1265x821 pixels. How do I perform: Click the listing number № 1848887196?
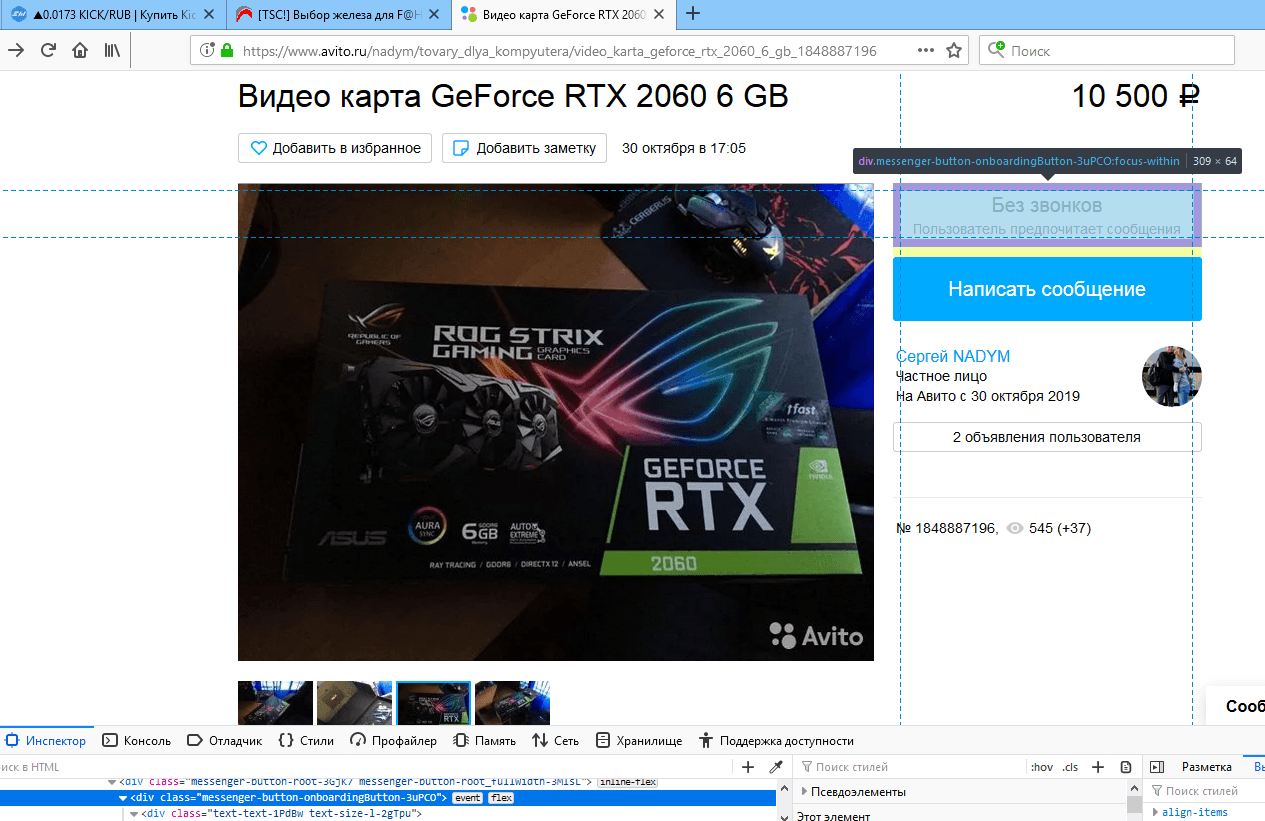(946, 528)
